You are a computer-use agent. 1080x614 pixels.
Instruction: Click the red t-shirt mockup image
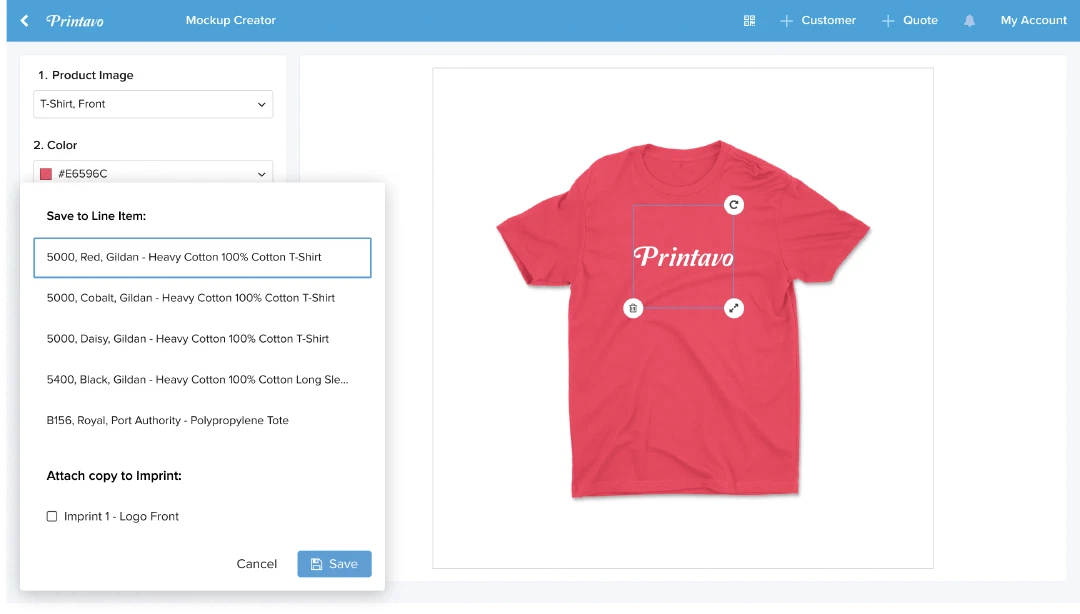(x=683, y=318)
